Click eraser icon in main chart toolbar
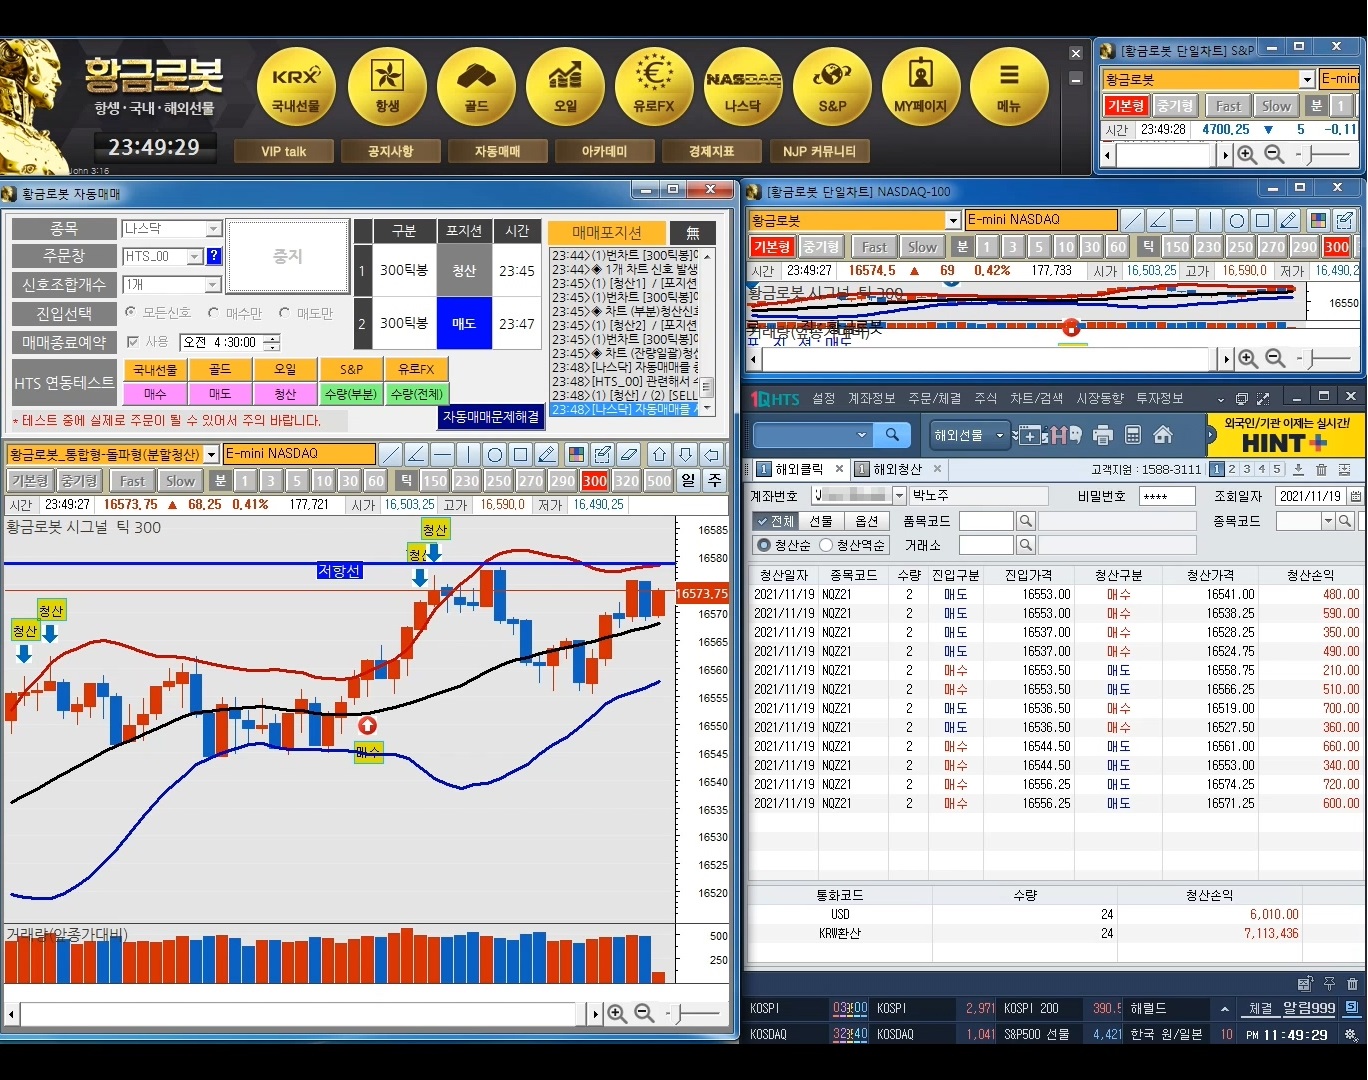1368x1080 pixels. pyautogui.click(x=628, y=455)
